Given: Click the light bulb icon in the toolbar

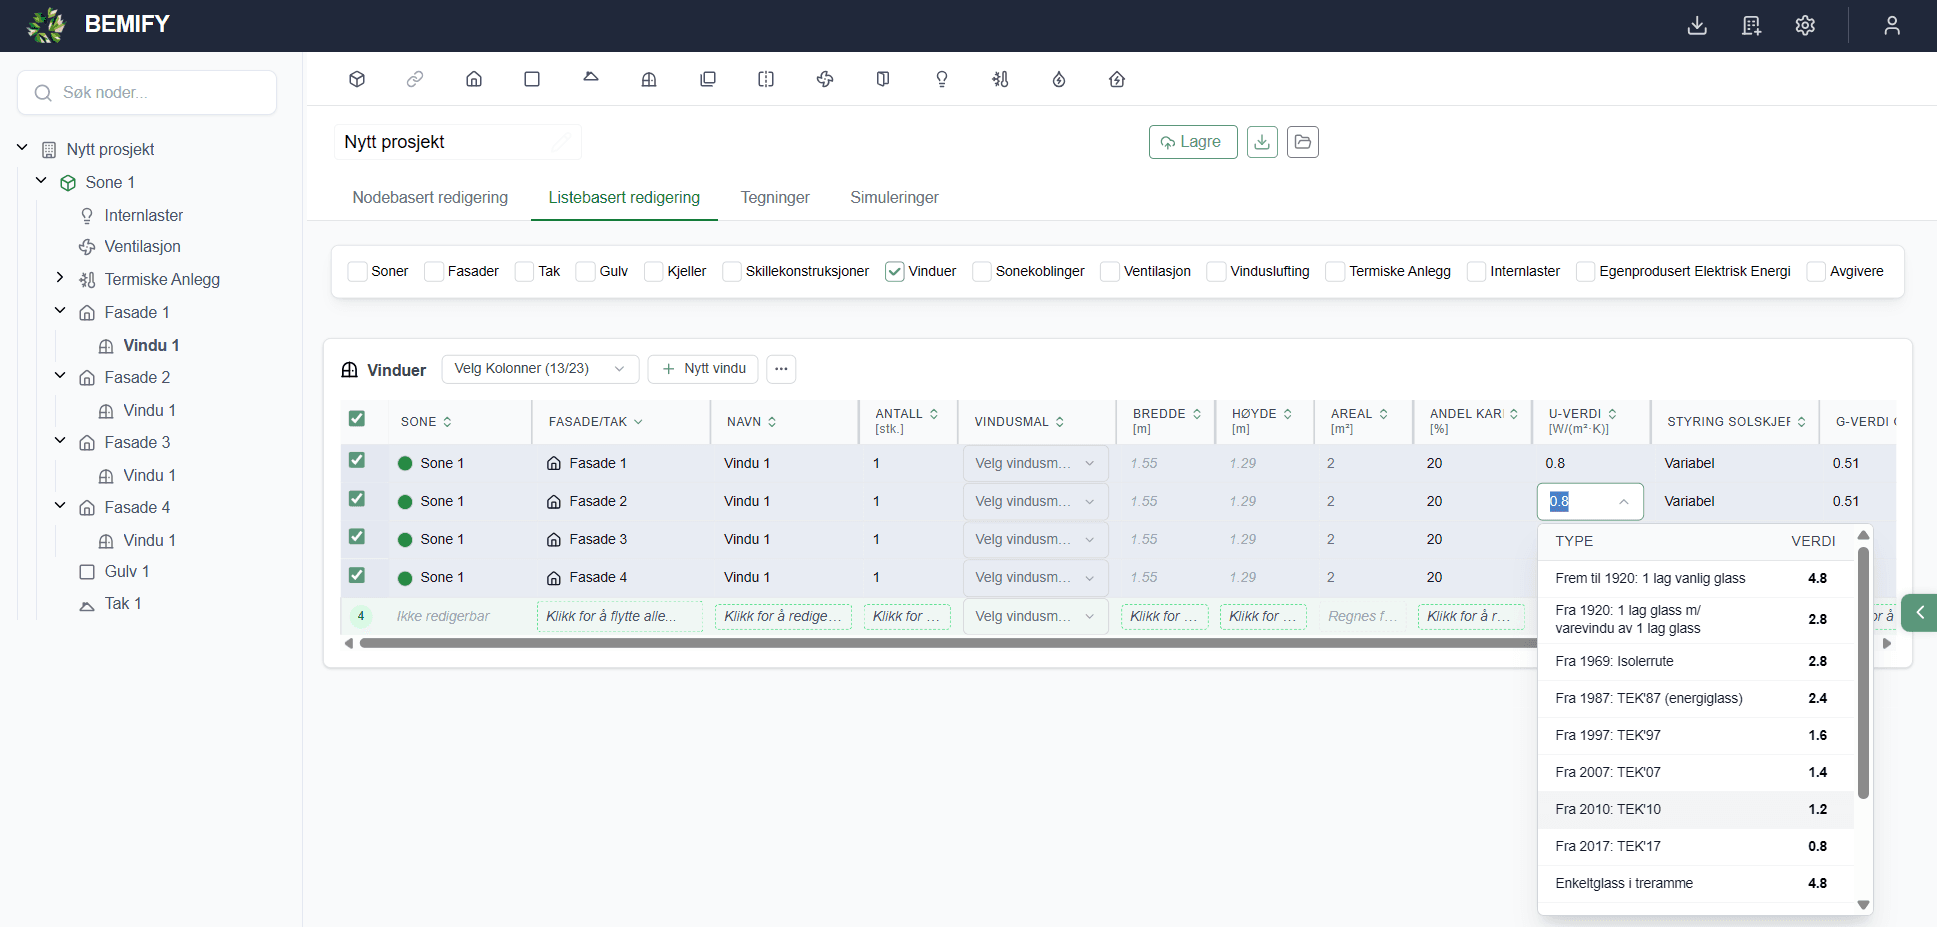Looking at the screenshot, I should [x=942, y=79].
